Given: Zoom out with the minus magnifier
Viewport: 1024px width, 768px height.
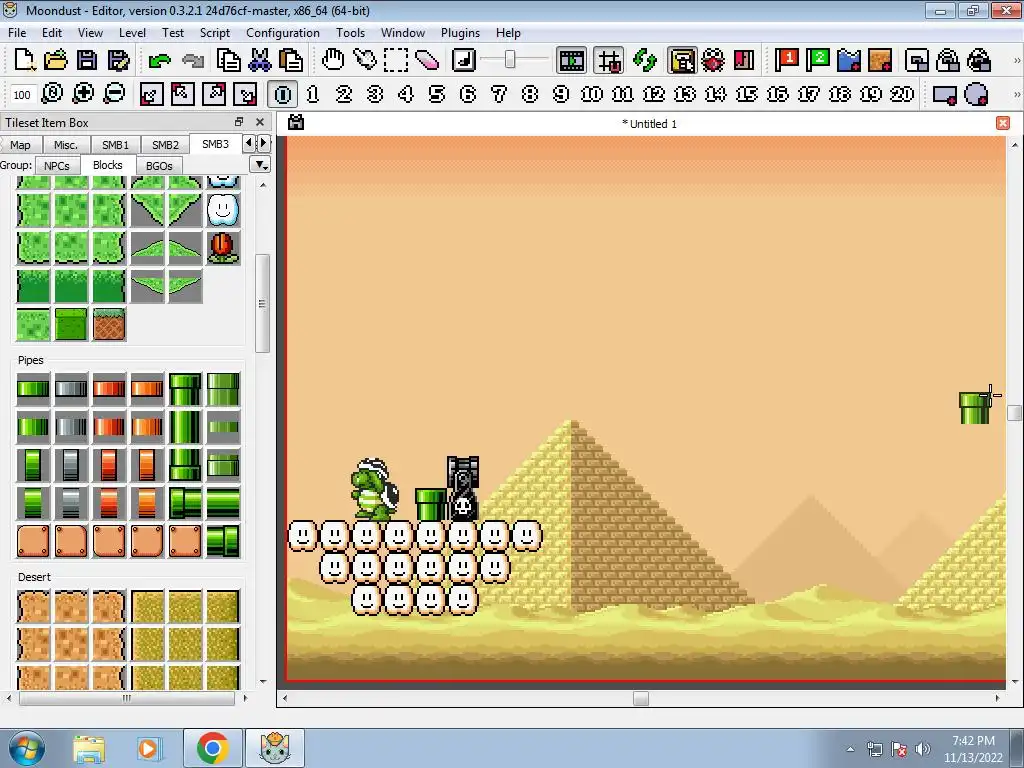Looking at the screenshot, I should click(114, 94).
